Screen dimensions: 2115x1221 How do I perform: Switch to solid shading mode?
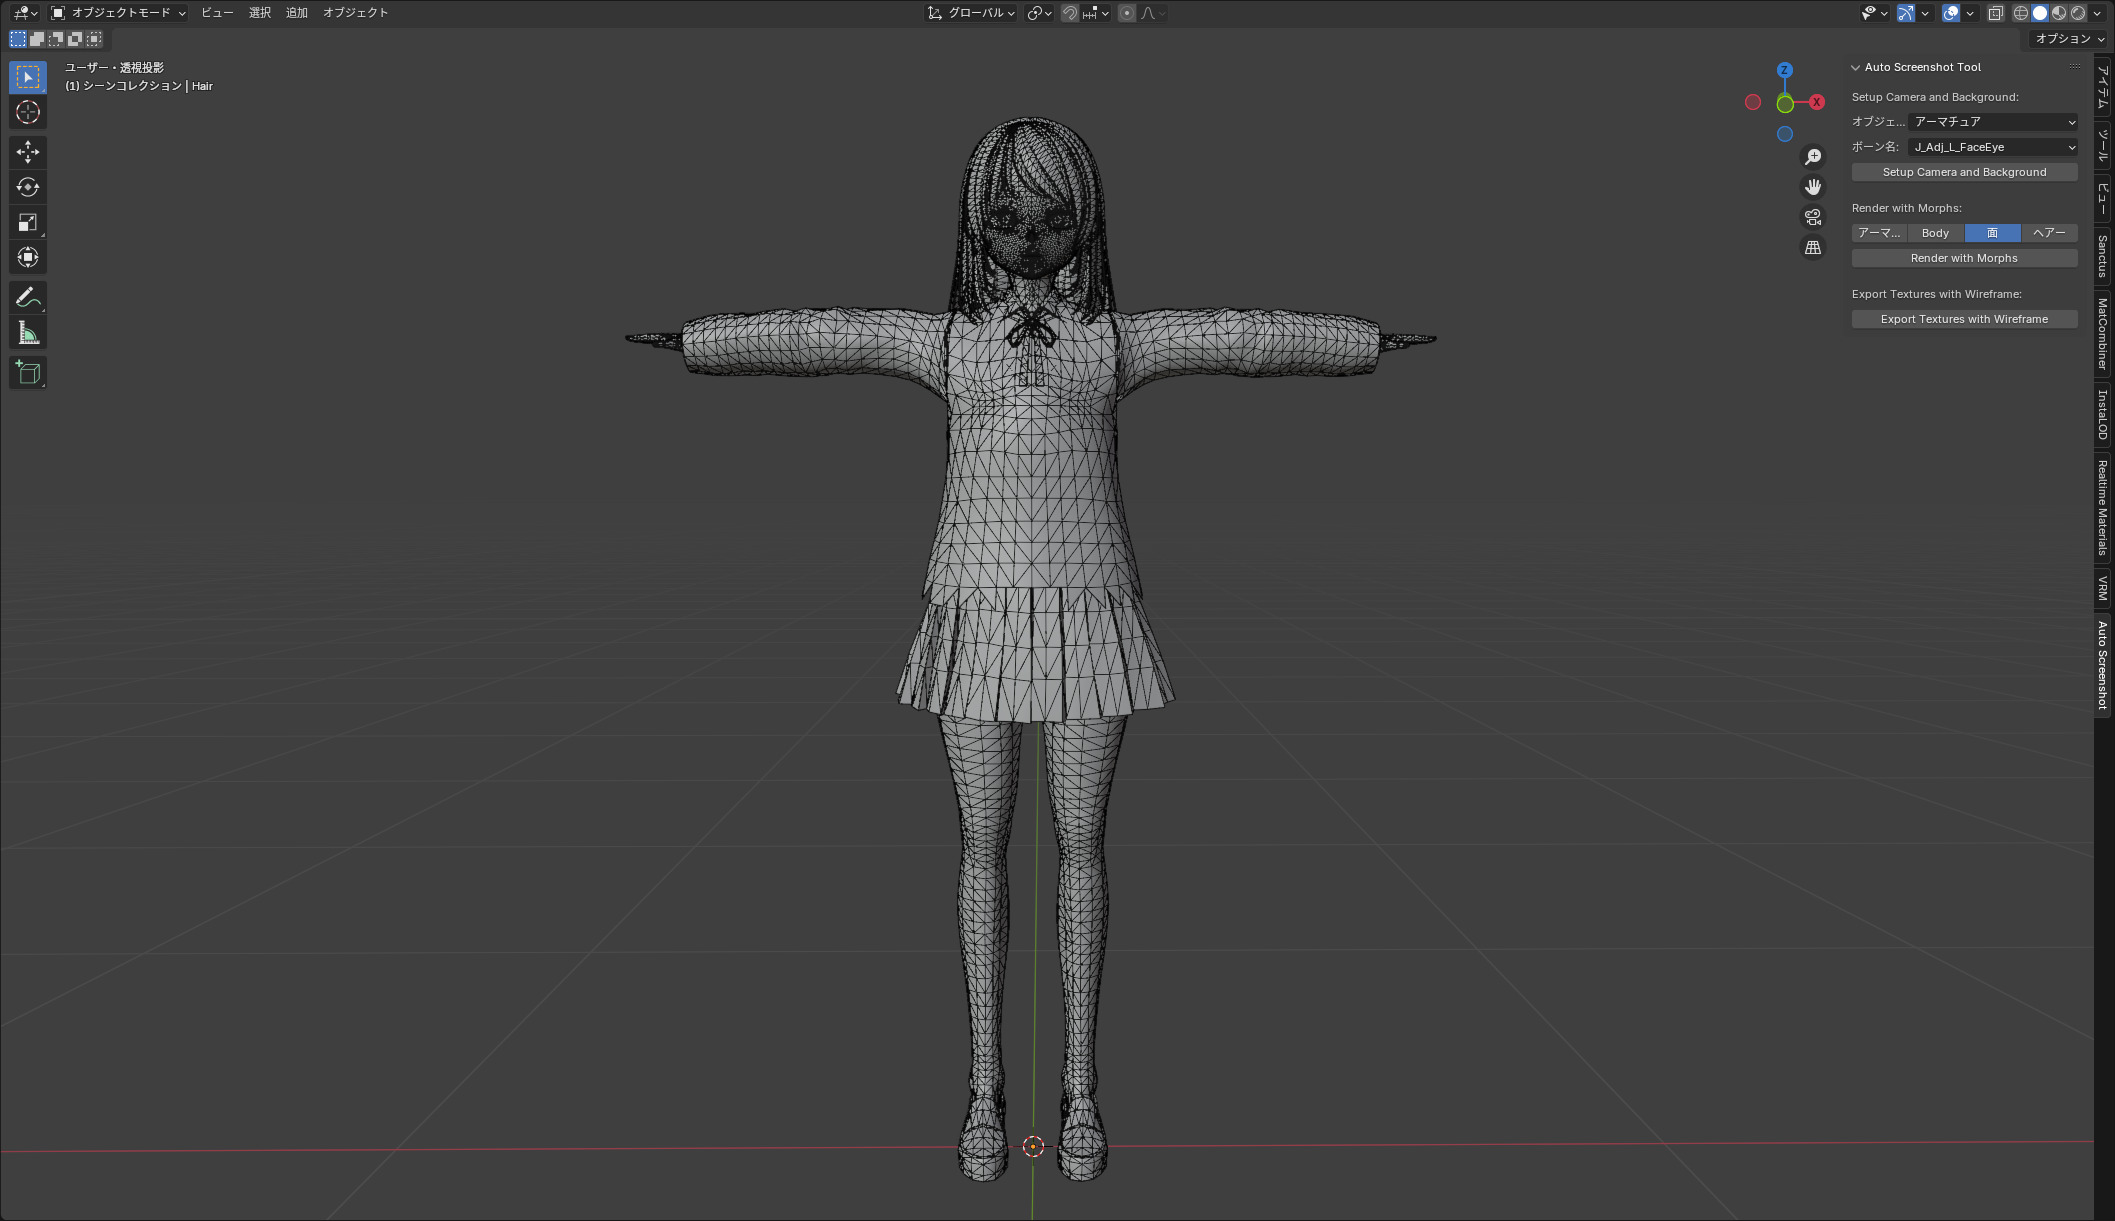(x=2040, y=13)
